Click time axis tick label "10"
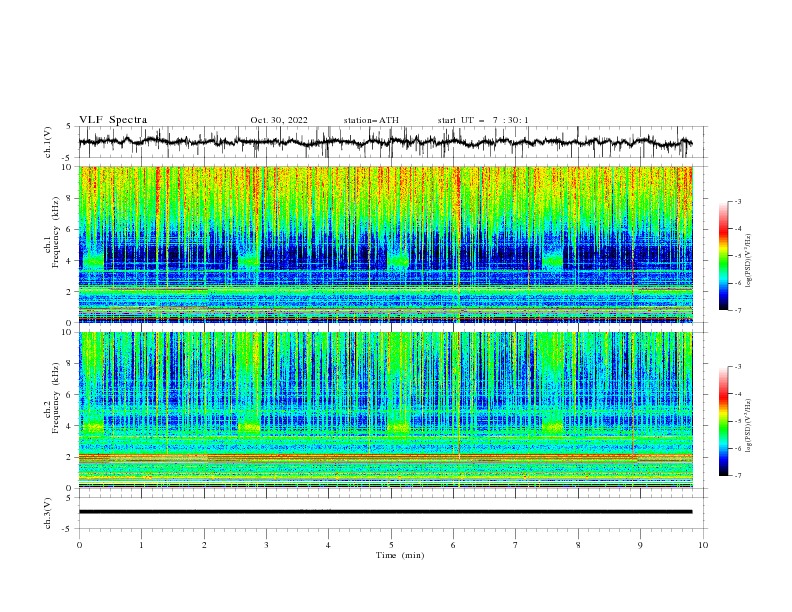Screen dimensions: 792x612 (703, 545)
